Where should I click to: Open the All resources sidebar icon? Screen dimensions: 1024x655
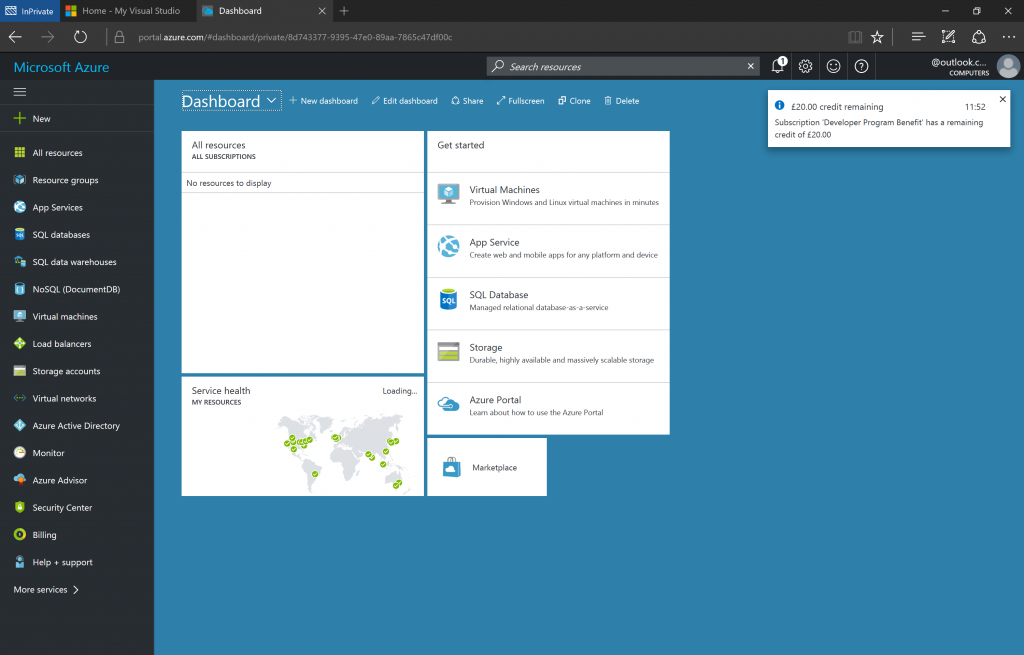coord(20,152)
